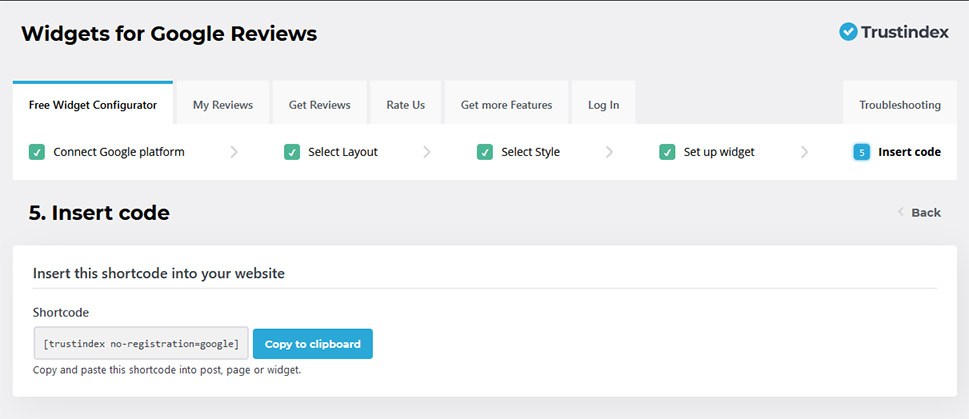
Task: Click green checkmark beside Set up widget
Action: [x=667, y=152]
